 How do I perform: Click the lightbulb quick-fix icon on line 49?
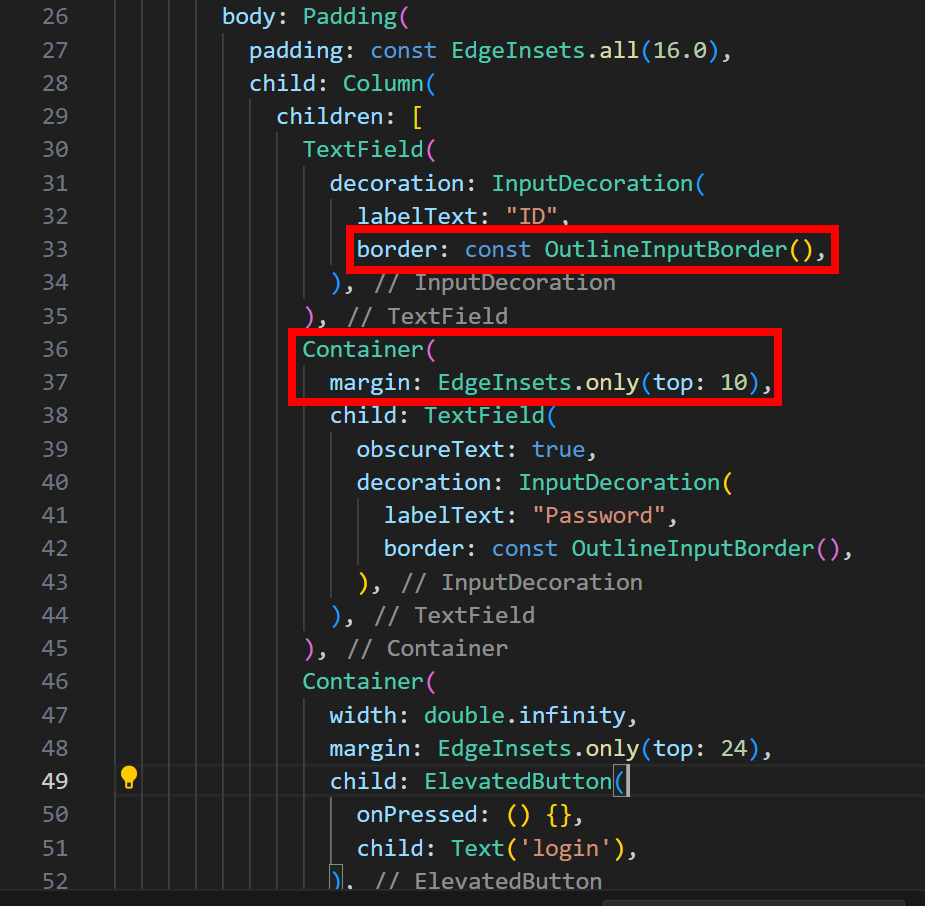[129, 777]
